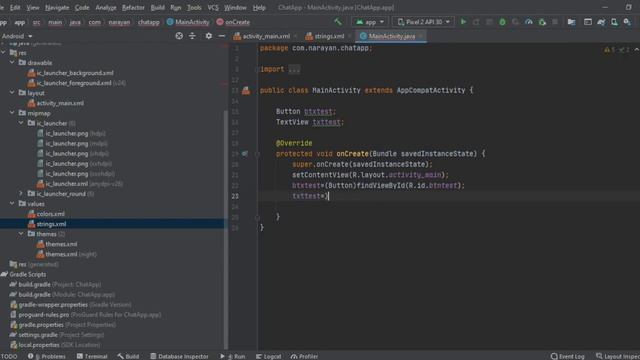Viewport: 640px width, 360px height.
Task: Open the Problems tool window
Action: pyautogui.click(x=47, y=356)
